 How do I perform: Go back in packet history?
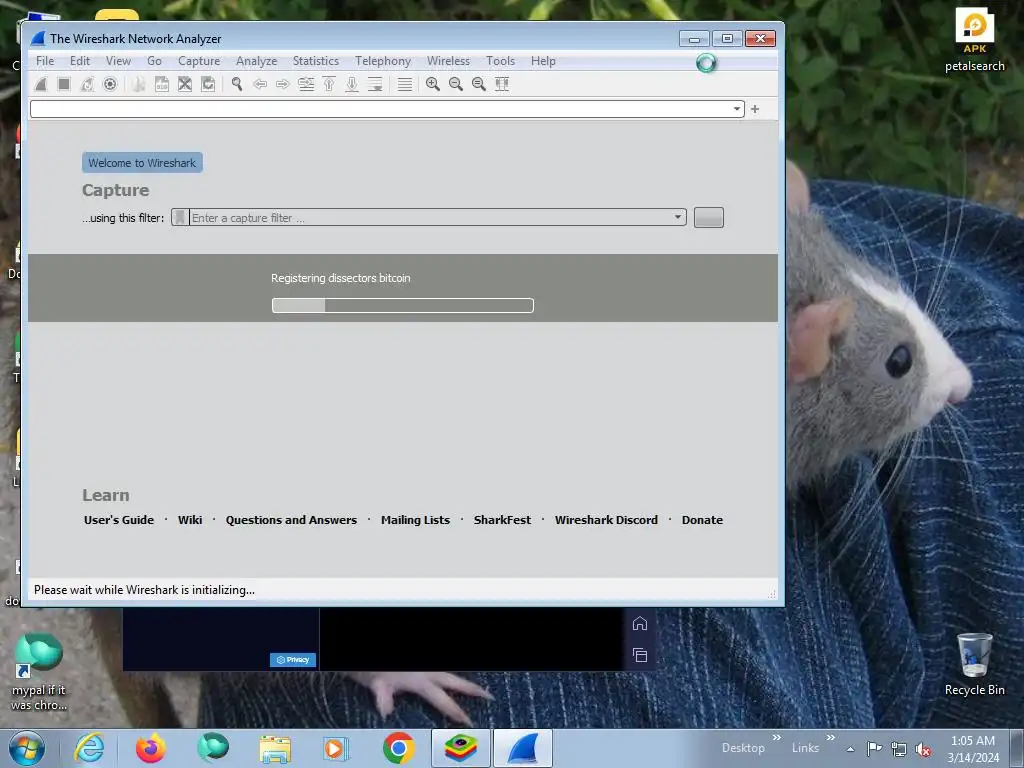pyautogui.click(x=260, y=84)
